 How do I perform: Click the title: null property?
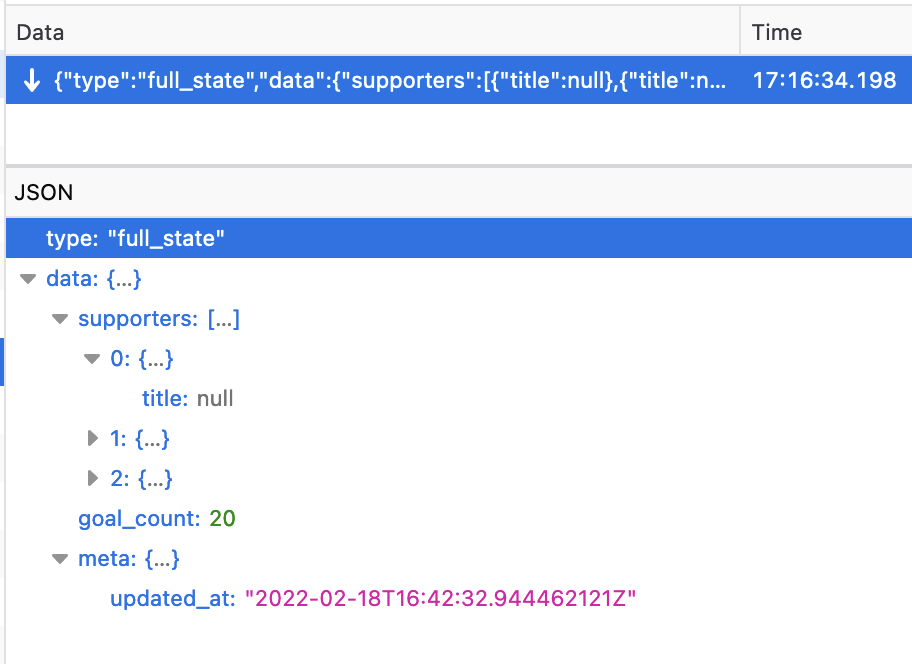[x=188, y=398]
